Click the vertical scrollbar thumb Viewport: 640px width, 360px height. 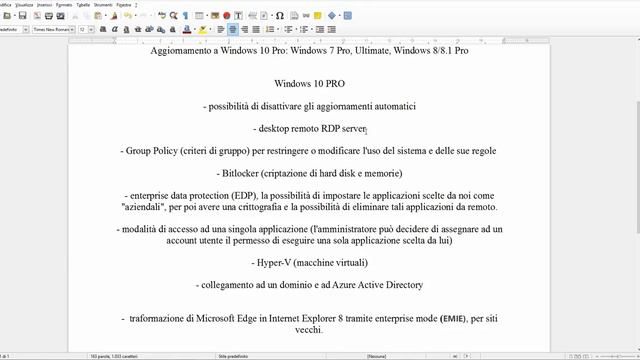point(638,167)
